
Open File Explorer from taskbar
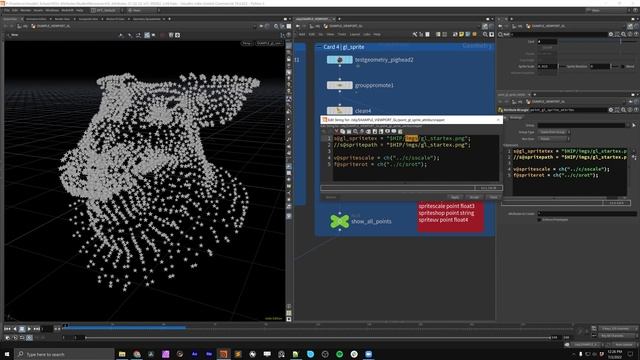point(122,354)
